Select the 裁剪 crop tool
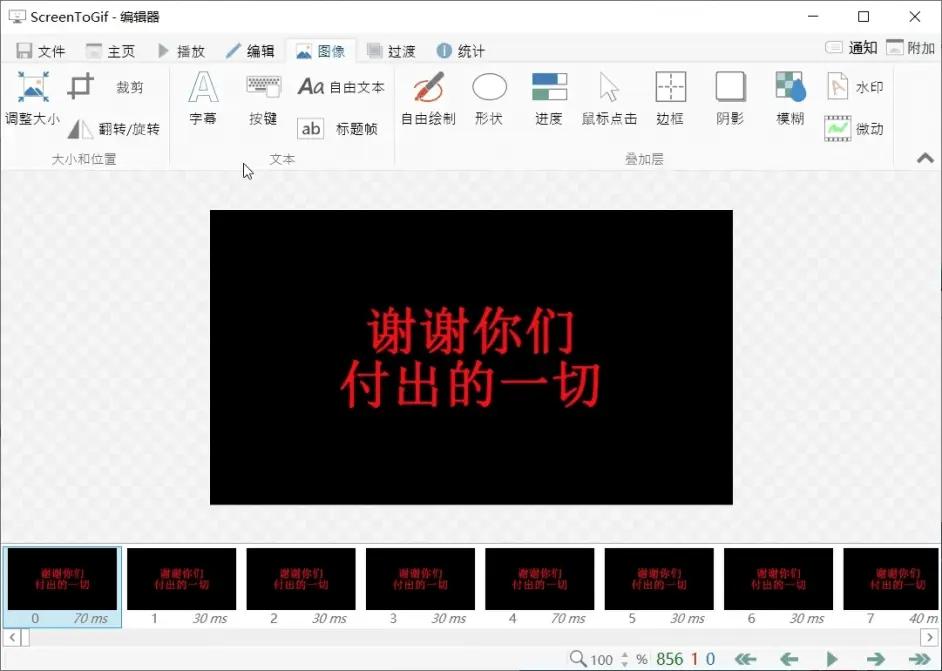942x671 pixels. click(x=107, y=87)
